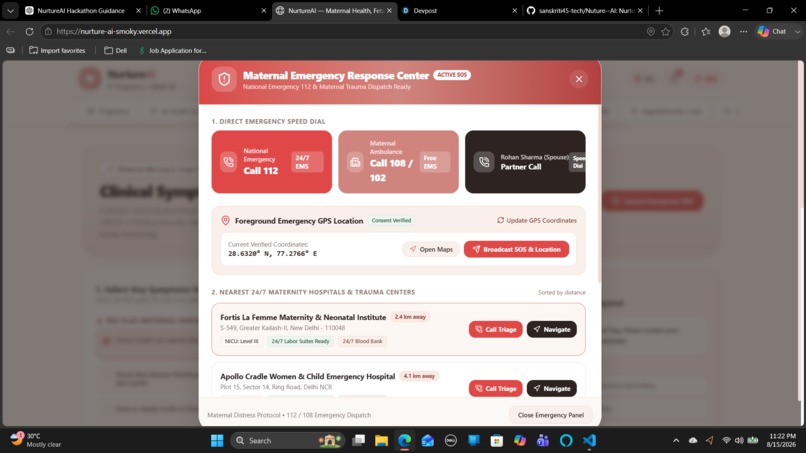Image resolution: width=806 pixels, height=453 pixels.
Task: Click the shield alert icon in modal header
Action: [224, 79]
